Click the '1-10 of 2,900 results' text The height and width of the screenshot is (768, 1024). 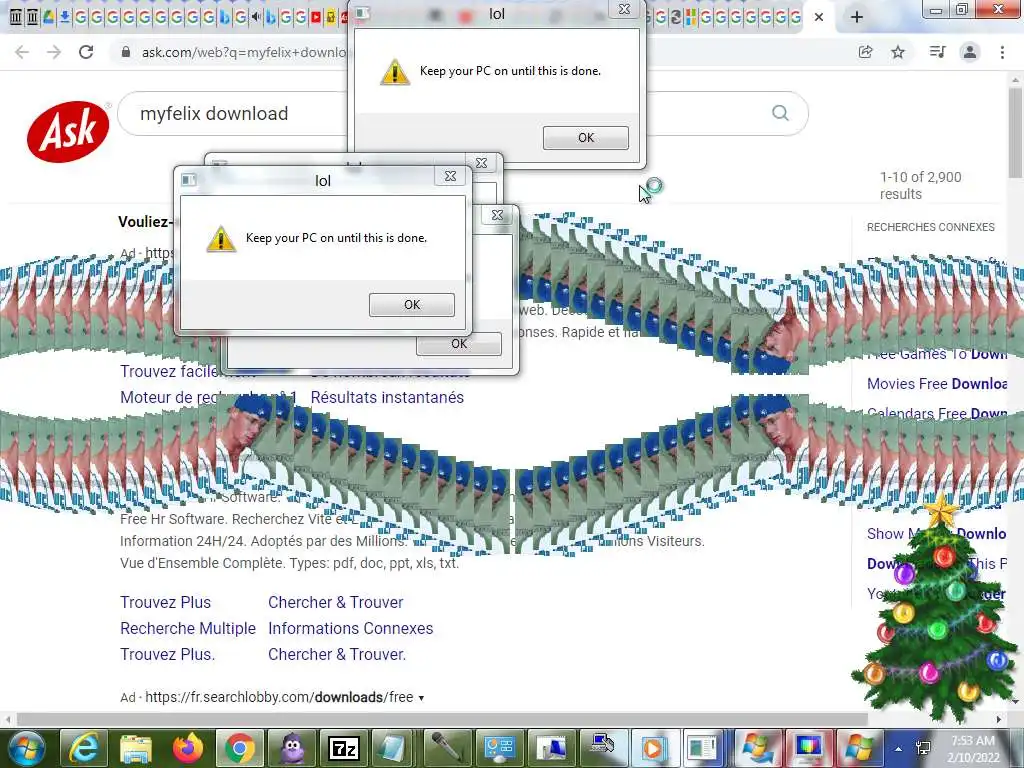click(920, 185)
